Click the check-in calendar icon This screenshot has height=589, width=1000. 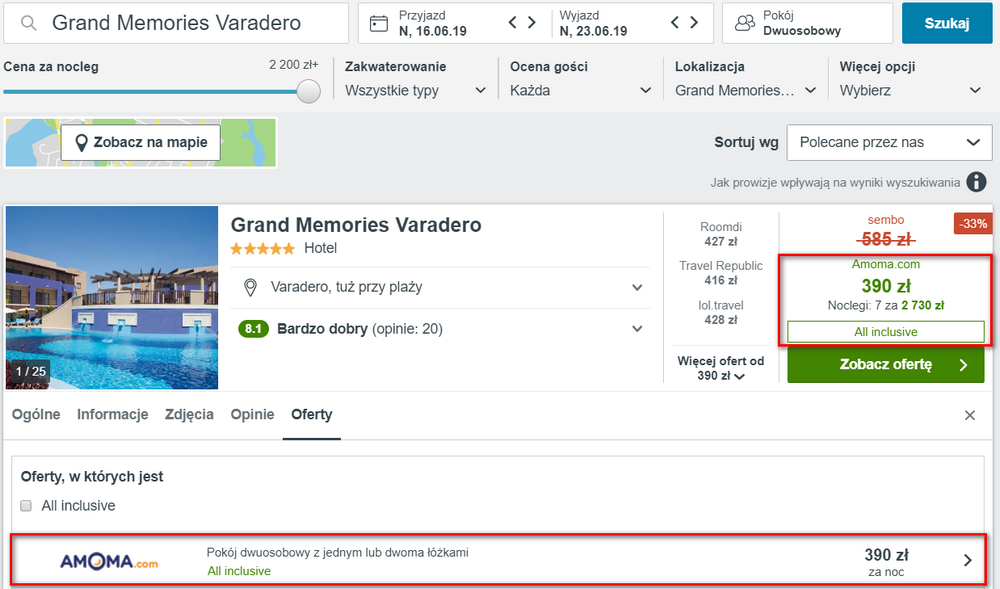tap(378, 23)
